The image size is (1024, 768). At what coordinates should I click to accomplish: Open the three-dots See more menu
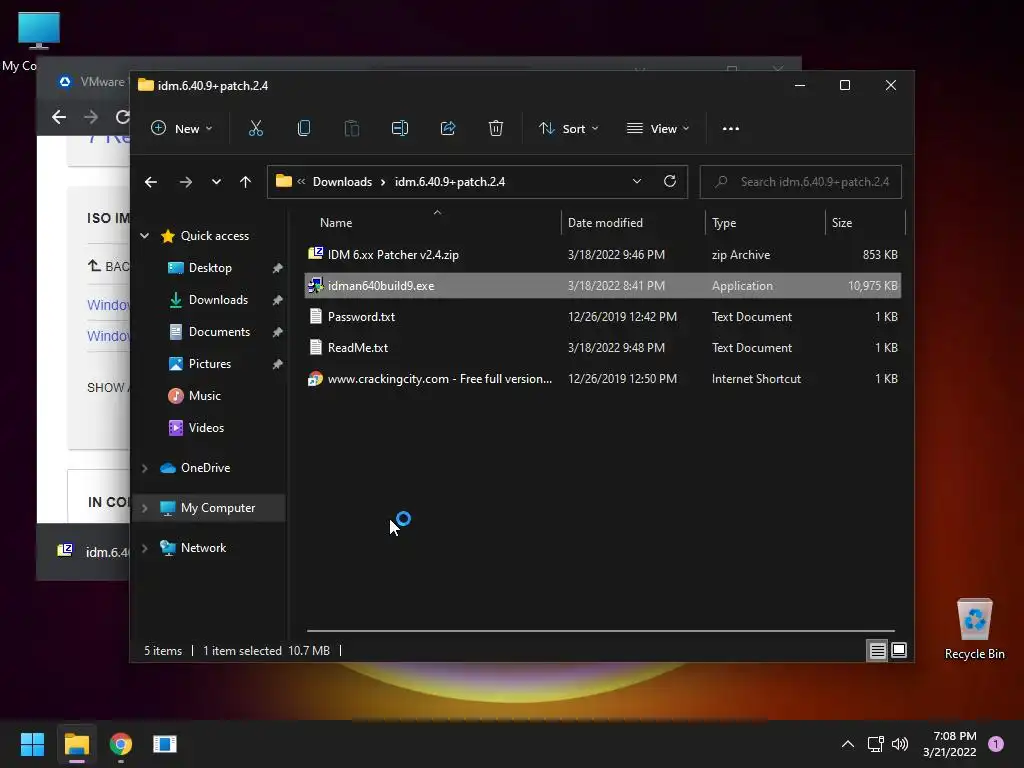731,129
